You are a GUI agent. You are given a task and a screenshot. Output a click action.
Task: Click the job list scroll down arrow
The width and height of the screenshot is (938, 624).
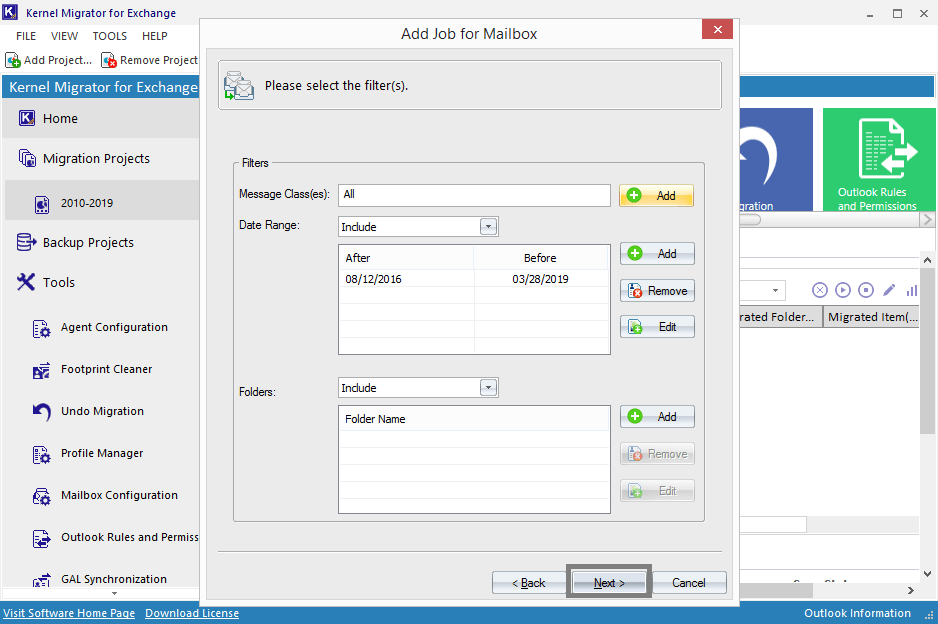[927, 574]
